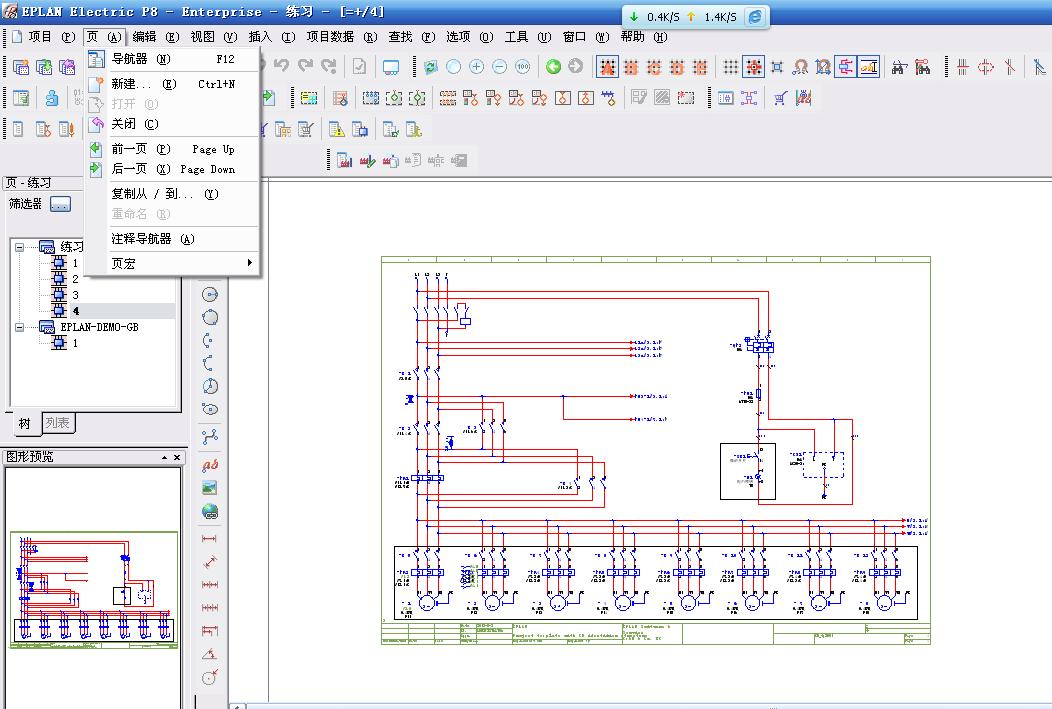This screenshot has height=709, width=1052.
Task: Toggle the object snap button
Action: (777, 67)
